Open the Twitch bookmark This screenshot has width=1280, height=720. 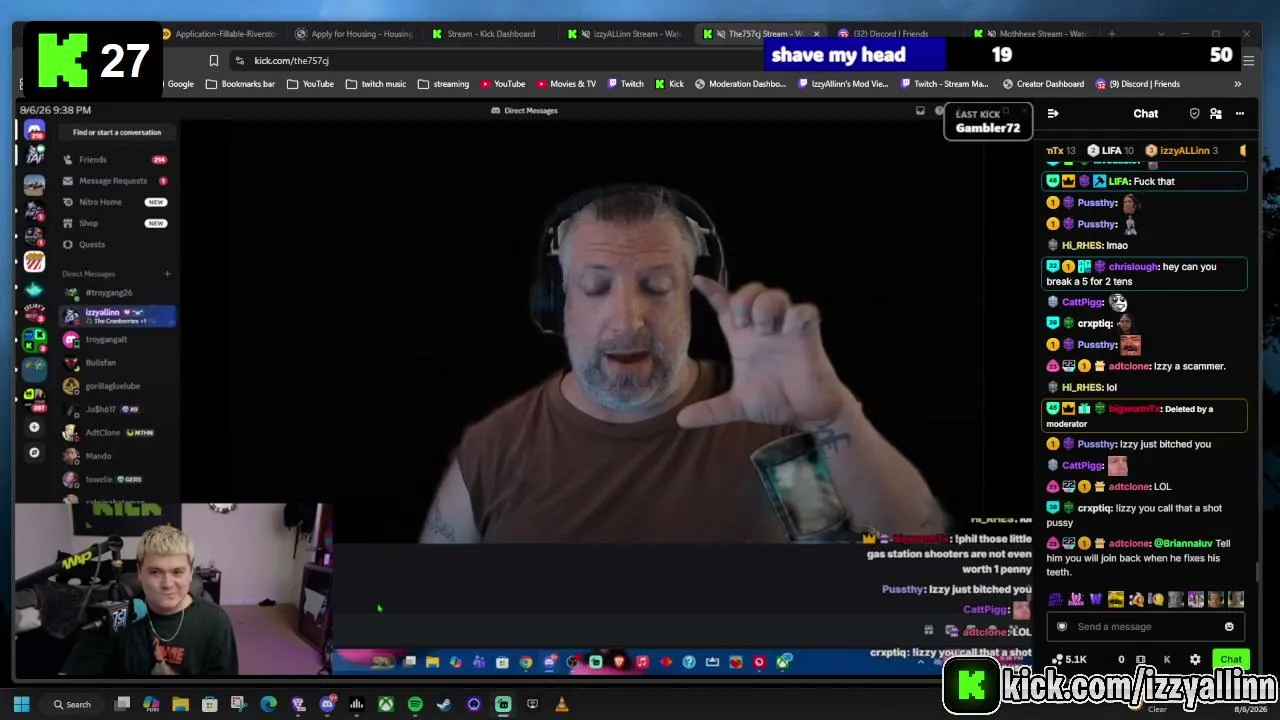(625, 84)
